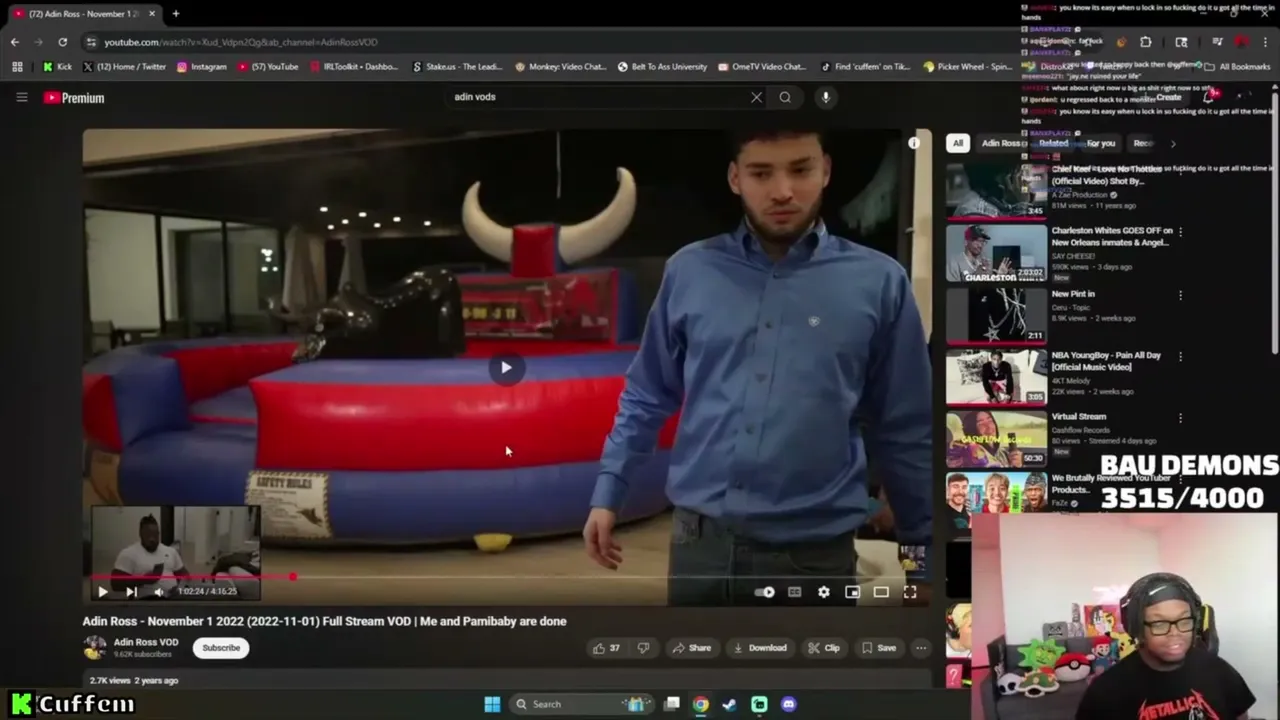Click the play button in the player bar
Screen dimensions: 1280x720
click(102, 591)
